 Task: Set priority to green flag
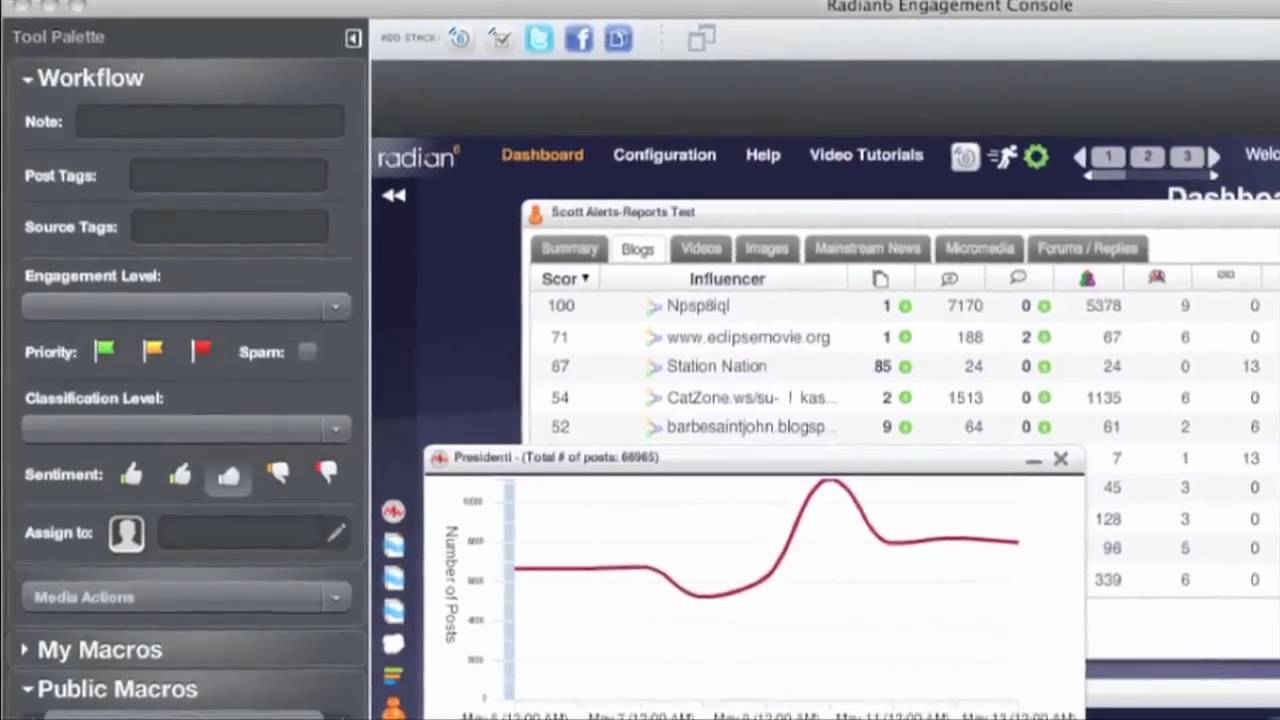(104, 350)
